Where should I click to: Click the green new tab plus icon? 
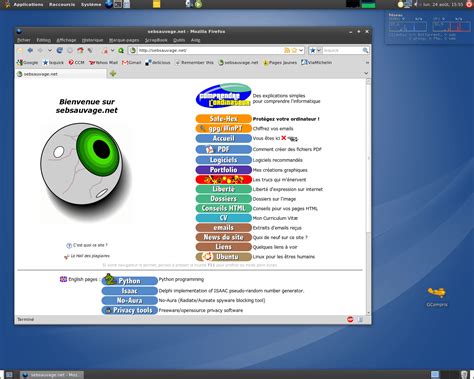pos(113,74)
